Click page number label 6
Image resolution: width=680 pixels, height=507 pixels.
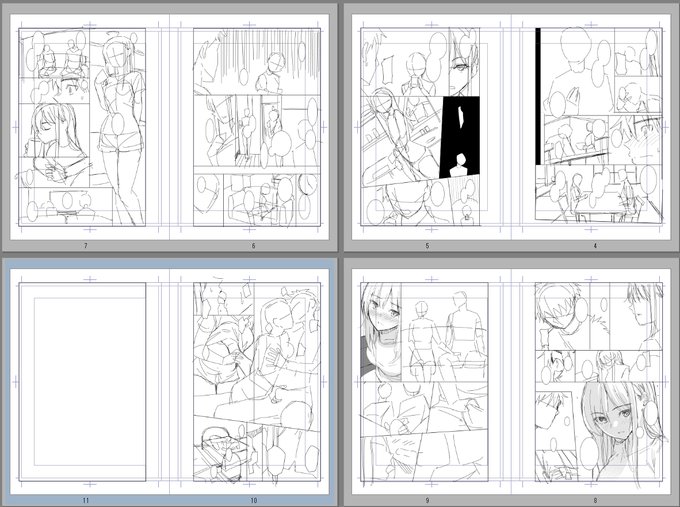254,246
